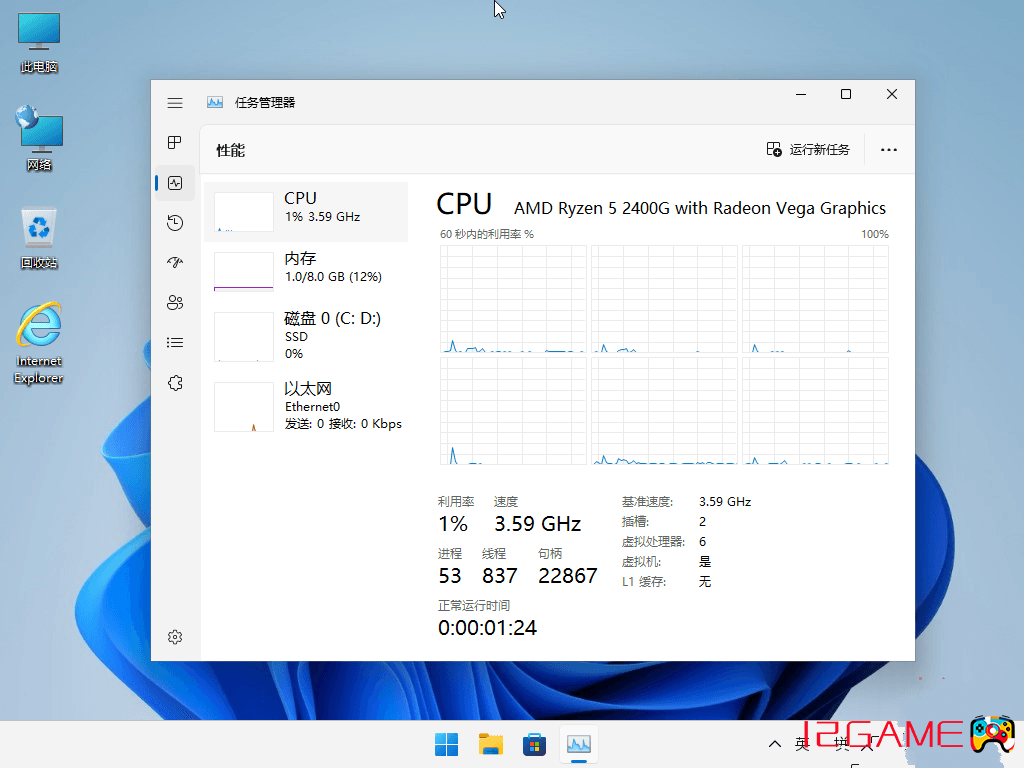The height and width of the screenshot is (768, 1024).
Task: Minimize the Task Manager window
Action: [801, 95]
